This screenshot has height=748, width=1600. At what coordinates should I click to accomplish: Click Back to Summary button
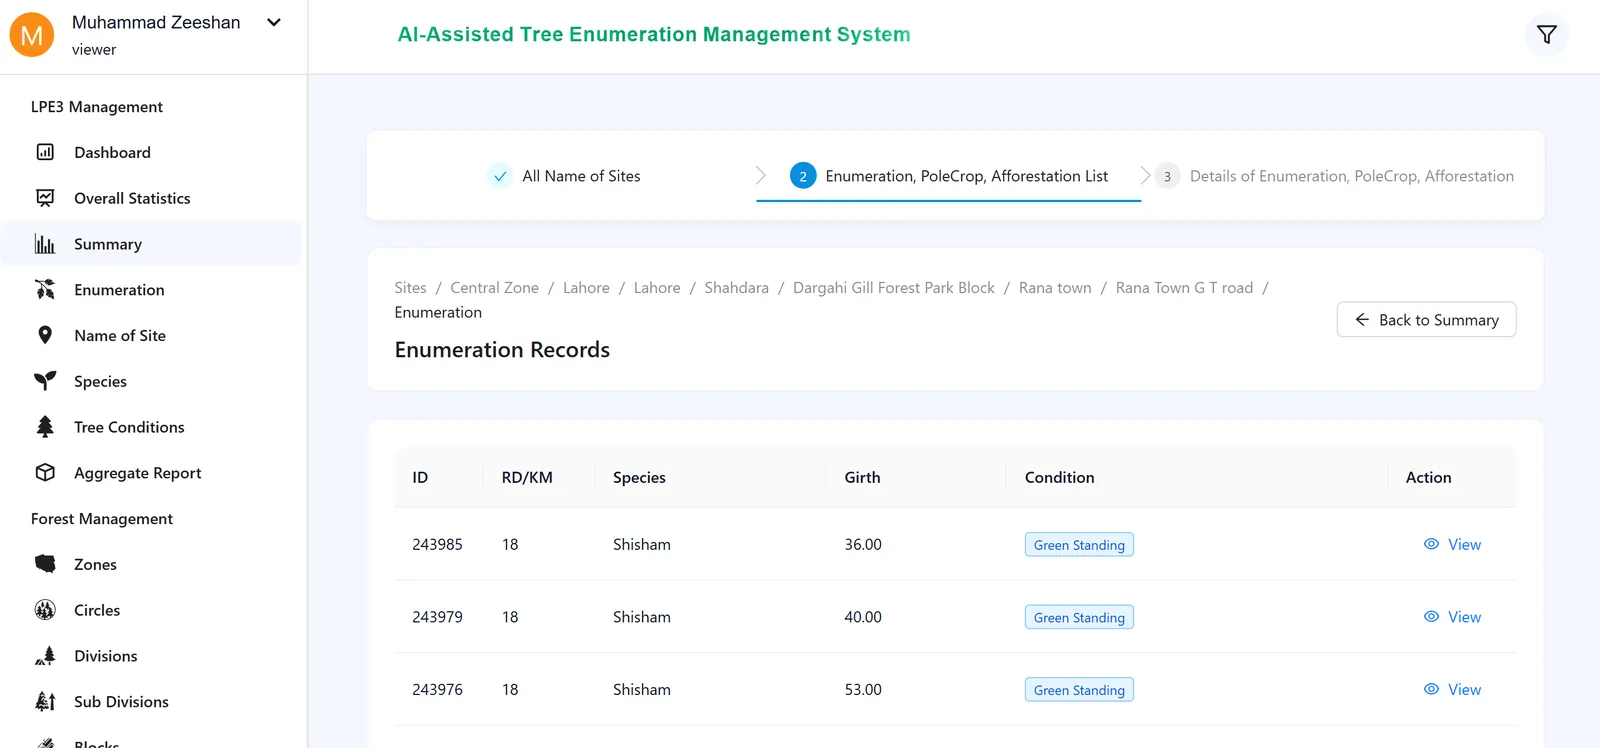(x=1426, y=320)
